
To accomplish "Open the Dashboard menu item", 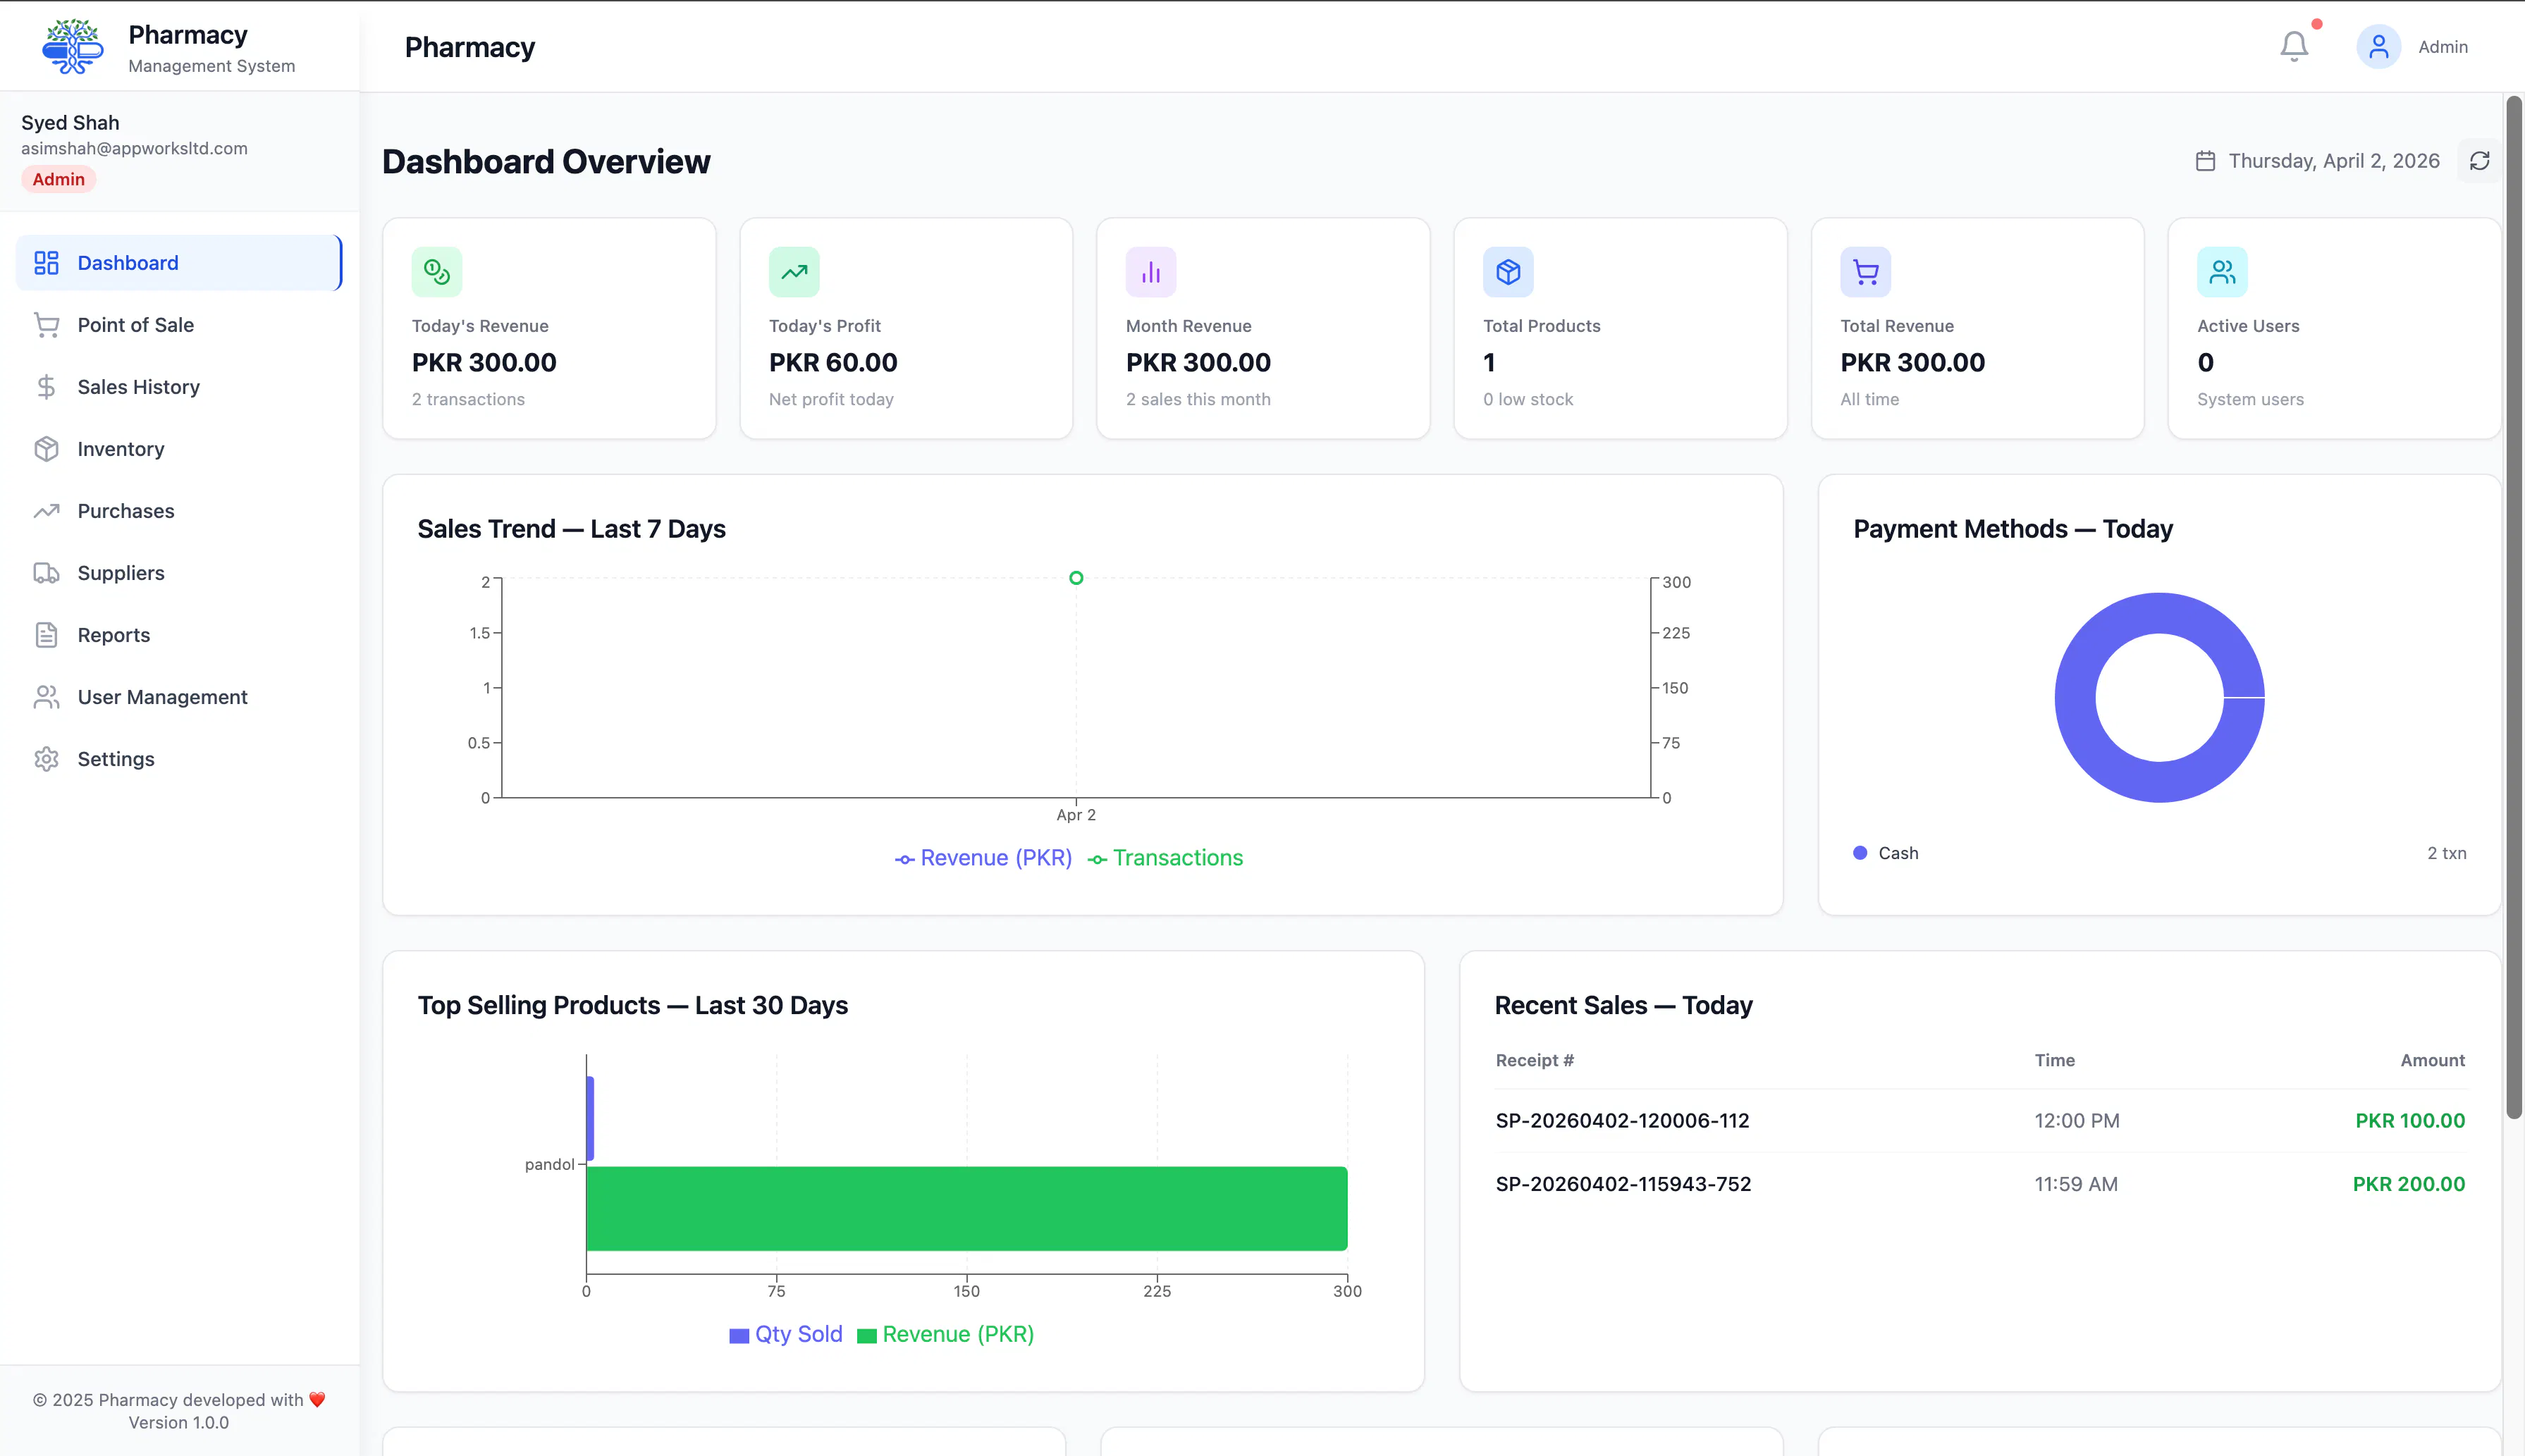I will coord(179,263).
